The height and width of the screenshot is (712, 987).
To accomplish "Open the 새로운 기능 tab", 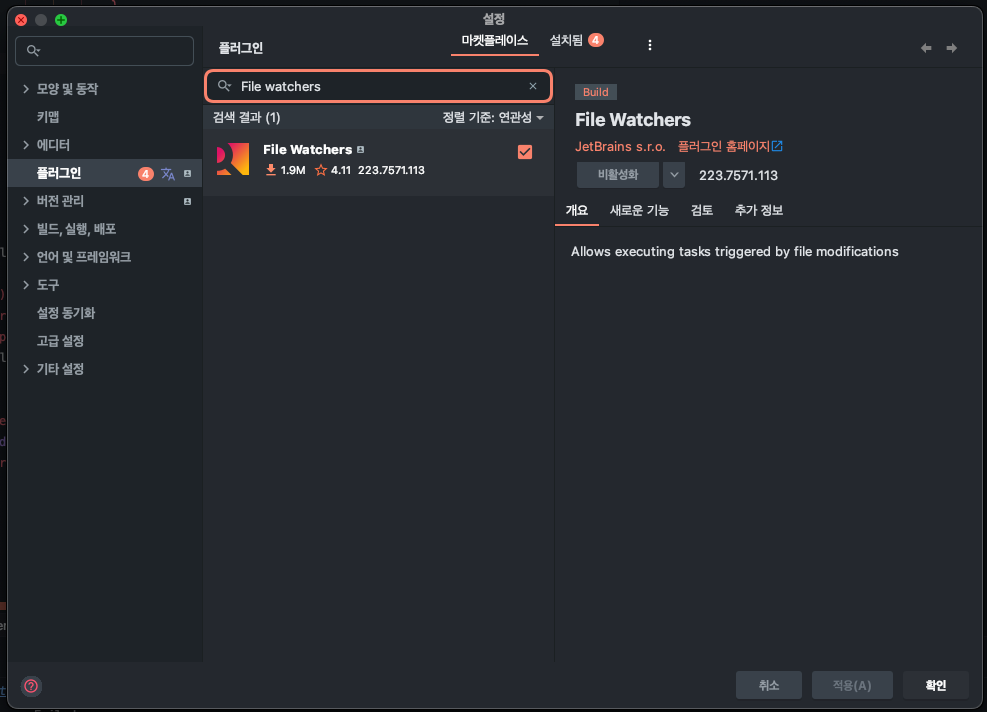I will [639, 210].
